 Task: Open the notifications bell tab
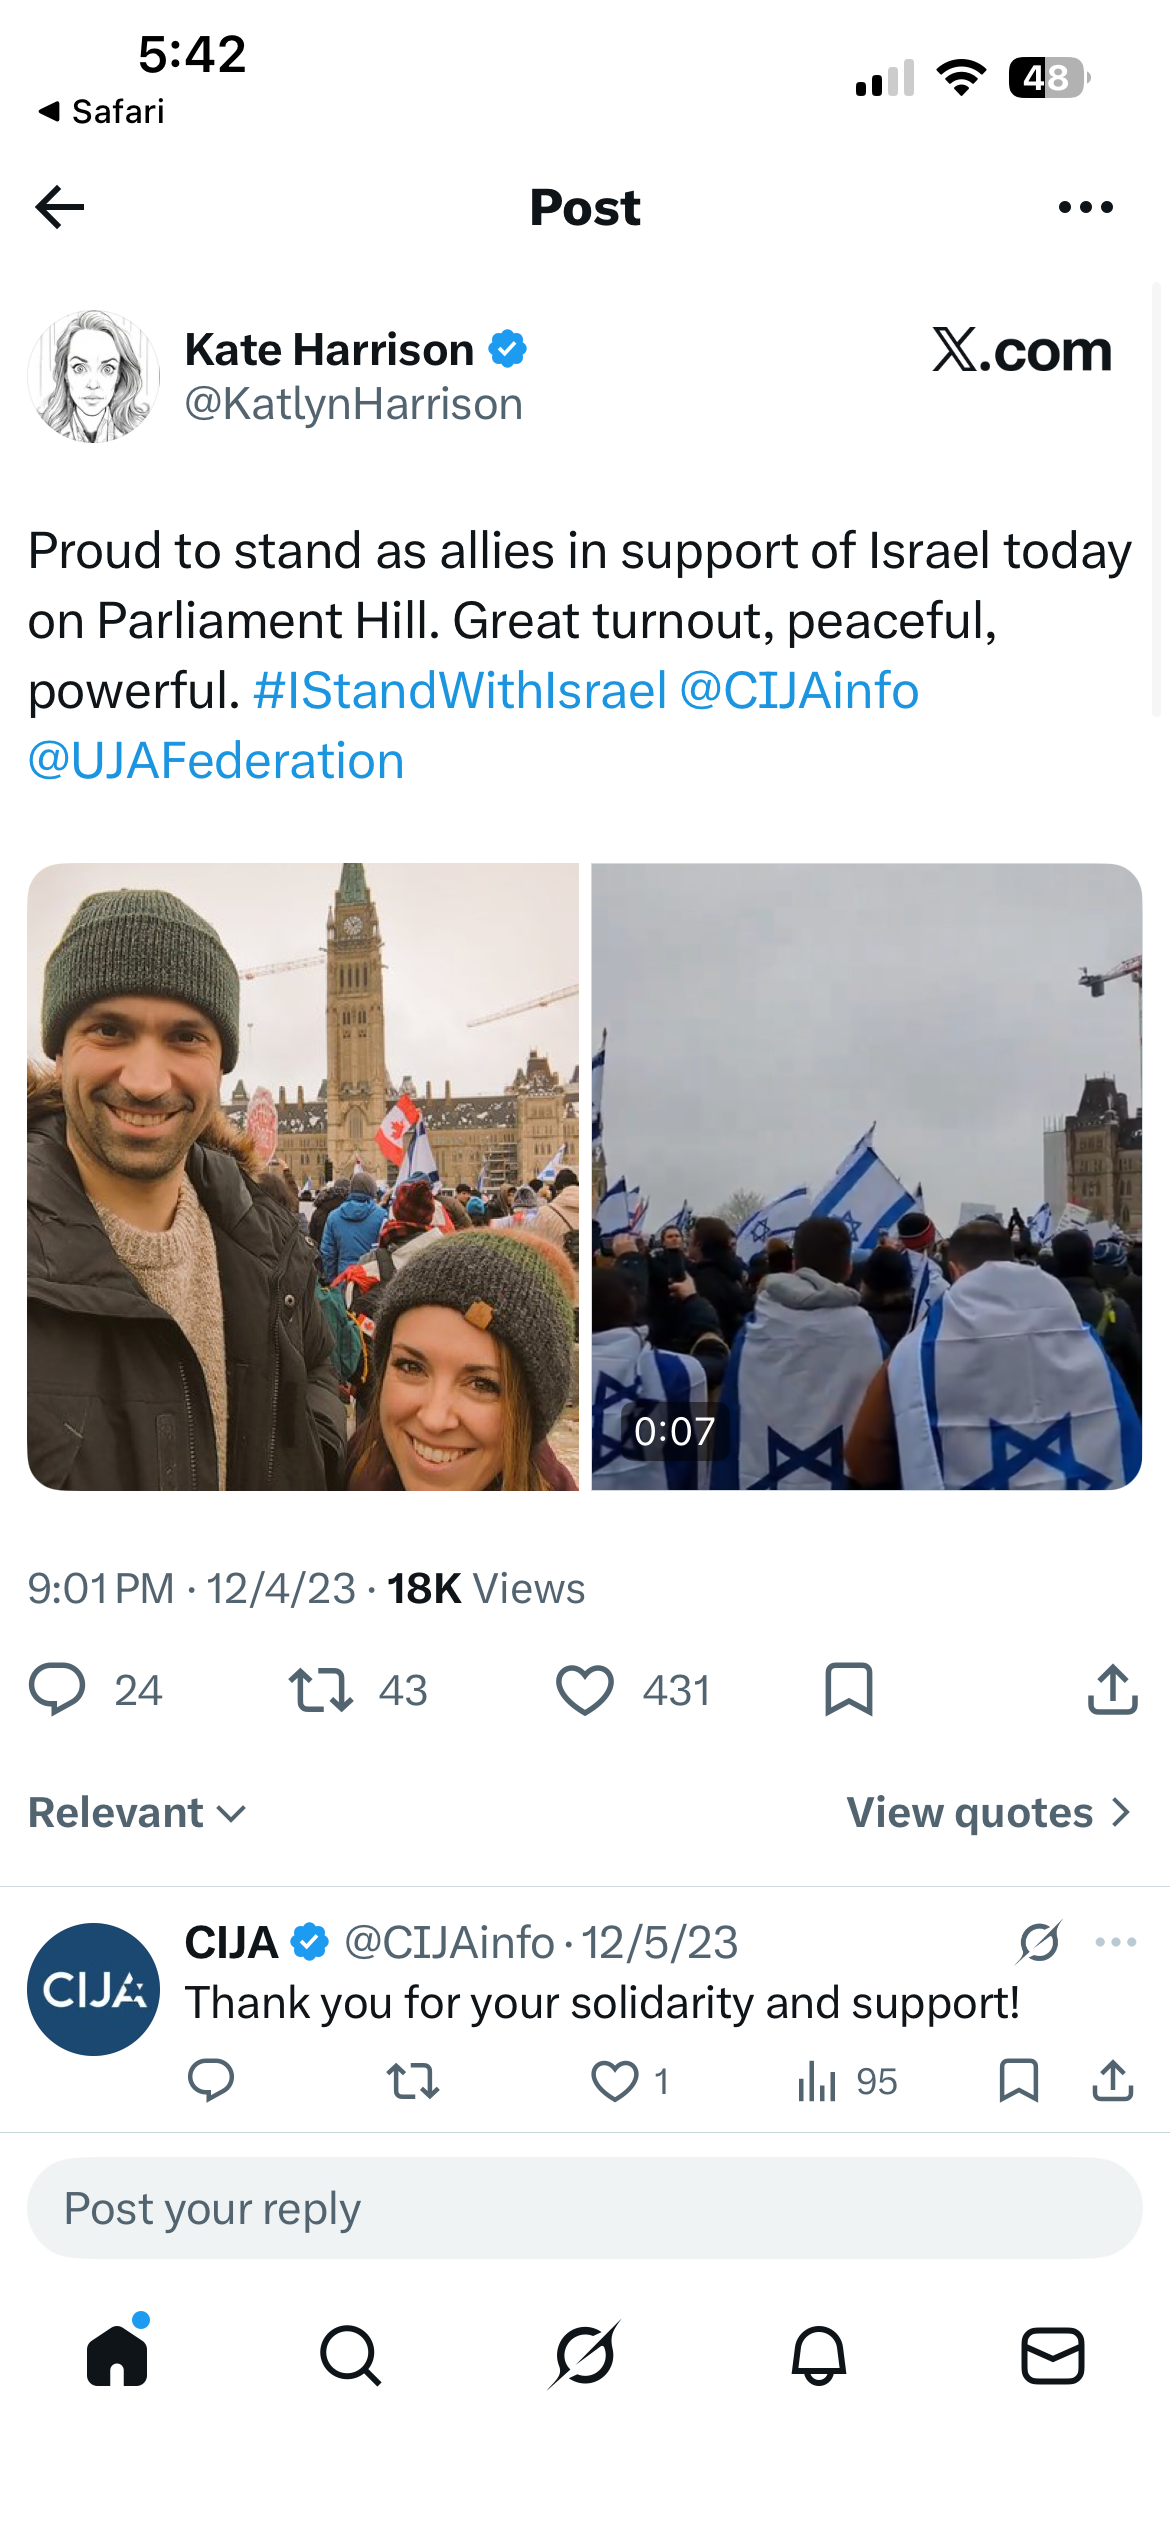819,2355
